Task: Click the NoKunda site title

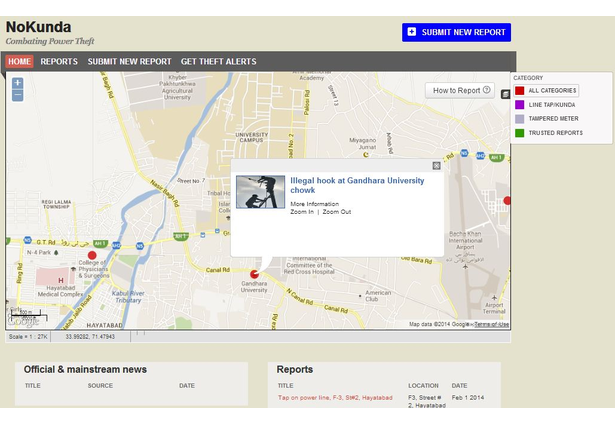Action: (x=38, y=27)
